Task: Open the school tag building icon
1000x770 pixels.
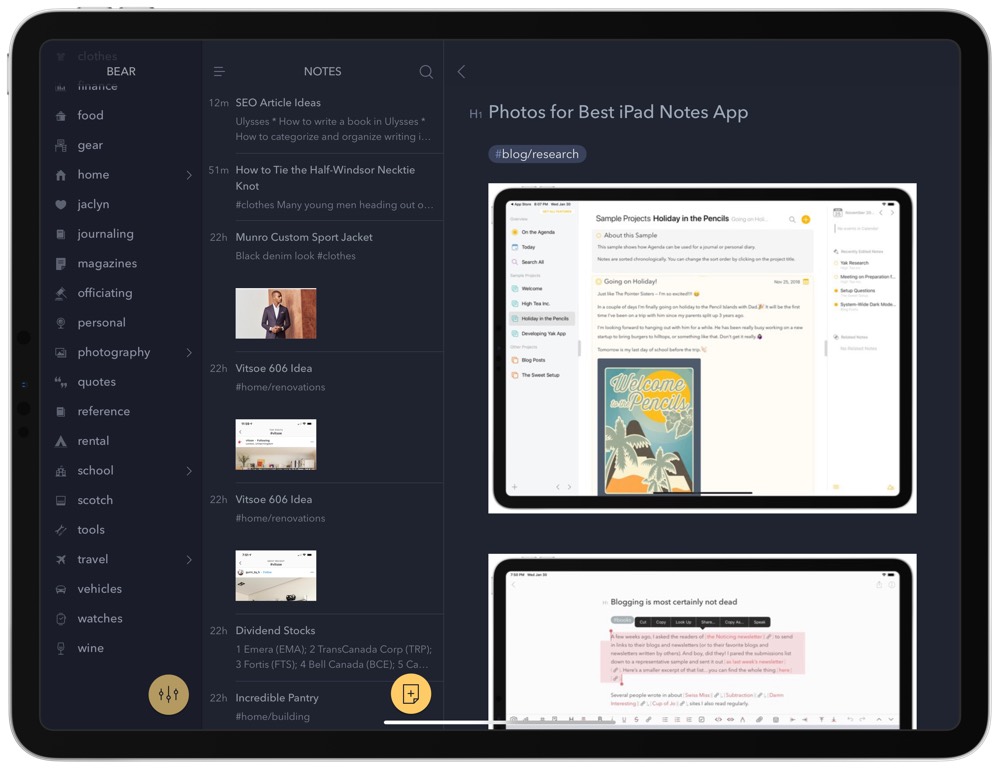Action: (61, 471)
